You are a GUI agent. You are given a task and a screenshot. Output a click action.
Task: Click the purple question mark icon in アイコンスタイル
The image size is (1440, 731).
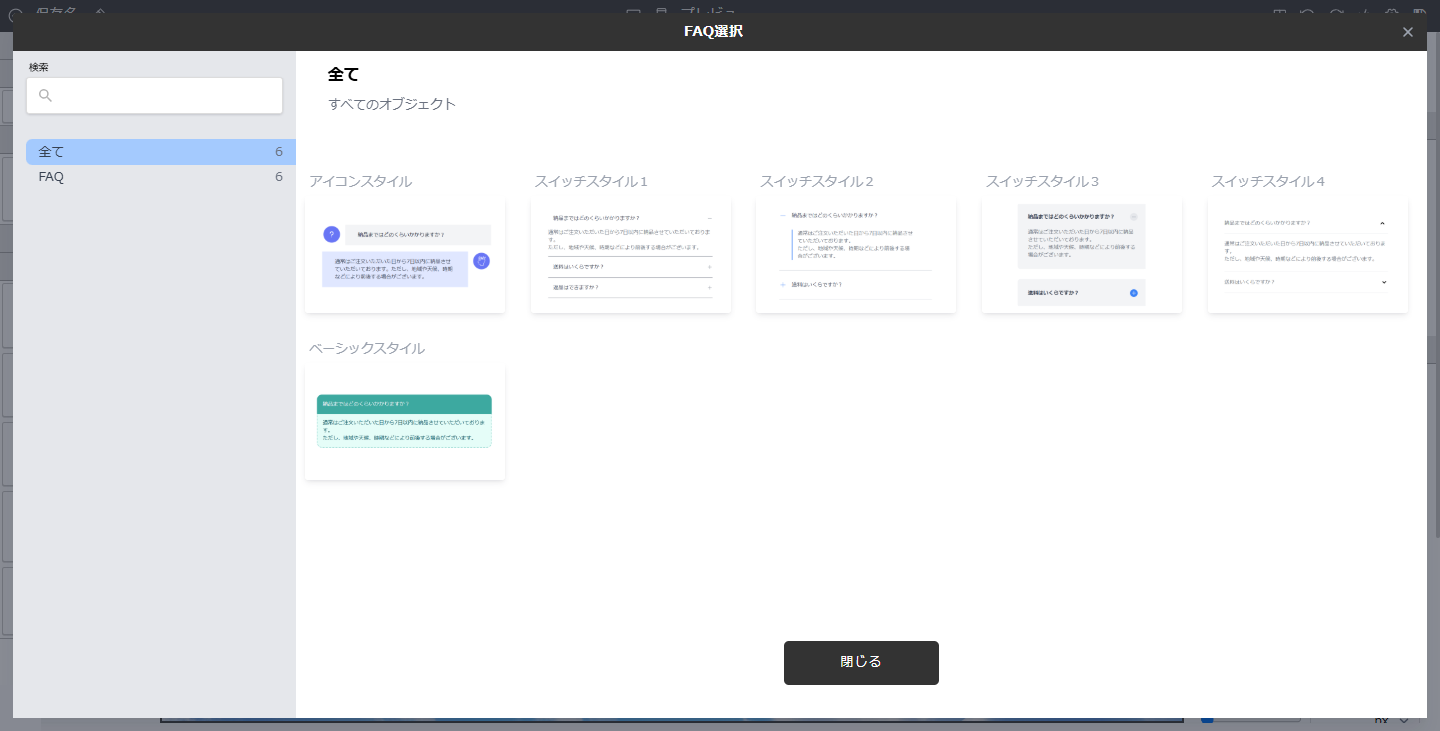tap(331, 234)
